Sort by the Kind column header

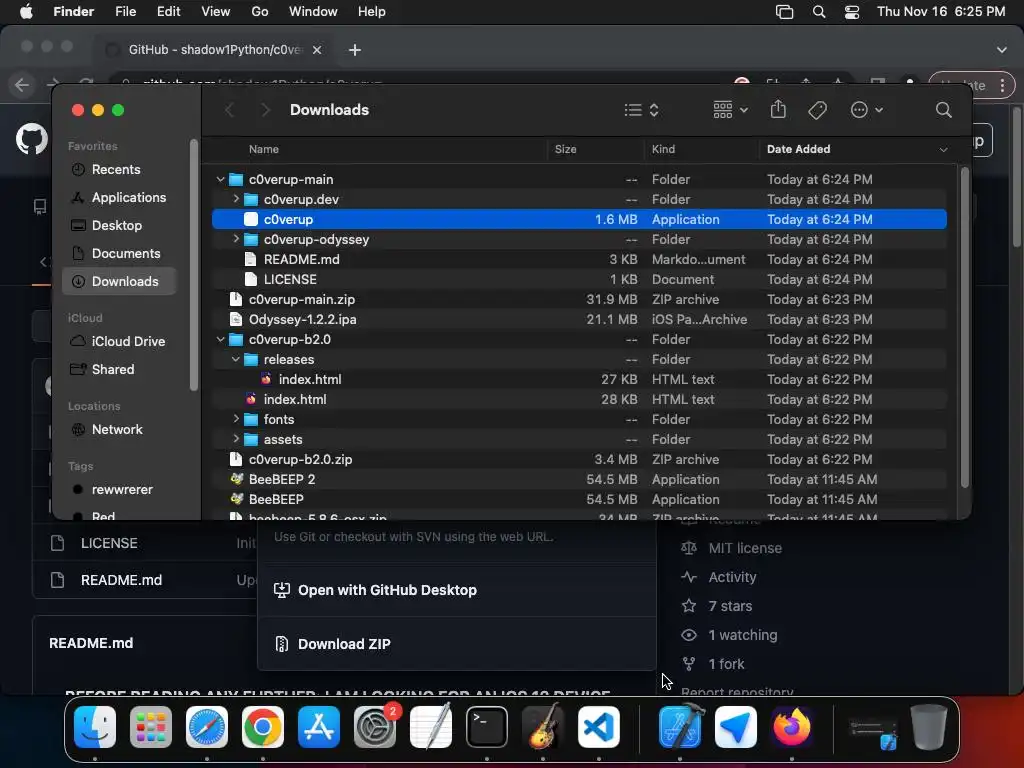(x=663, y=149)
